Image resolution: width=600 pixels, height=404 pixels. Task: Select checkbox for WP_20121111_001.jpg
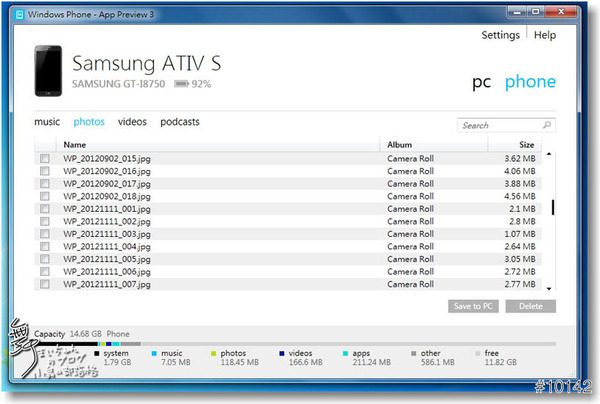pos(45,209)
